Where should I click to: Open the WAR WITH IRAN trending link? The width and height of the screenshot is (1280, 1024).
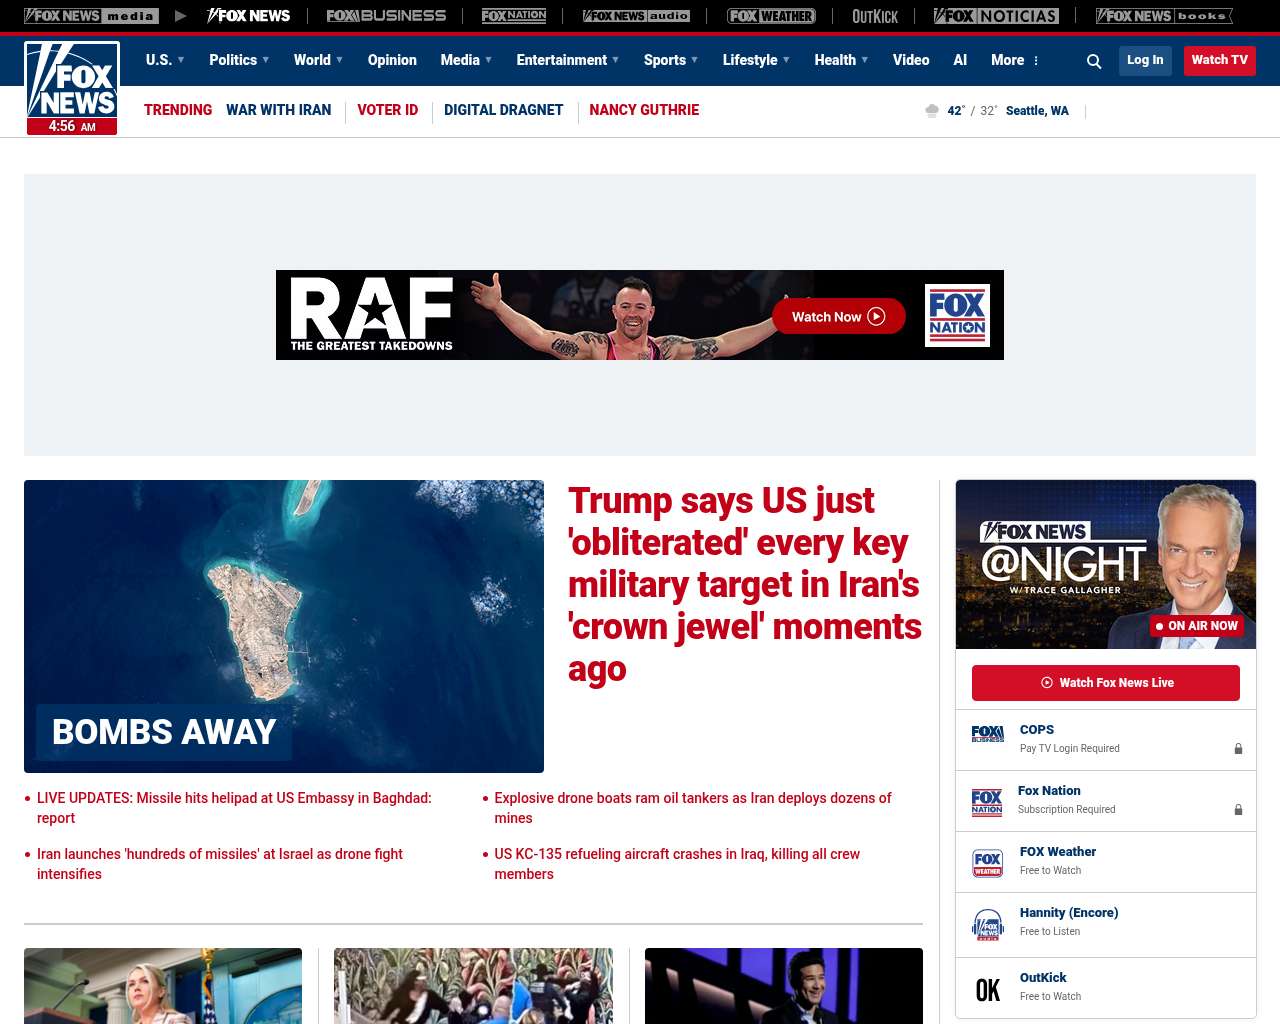[278, 110]
